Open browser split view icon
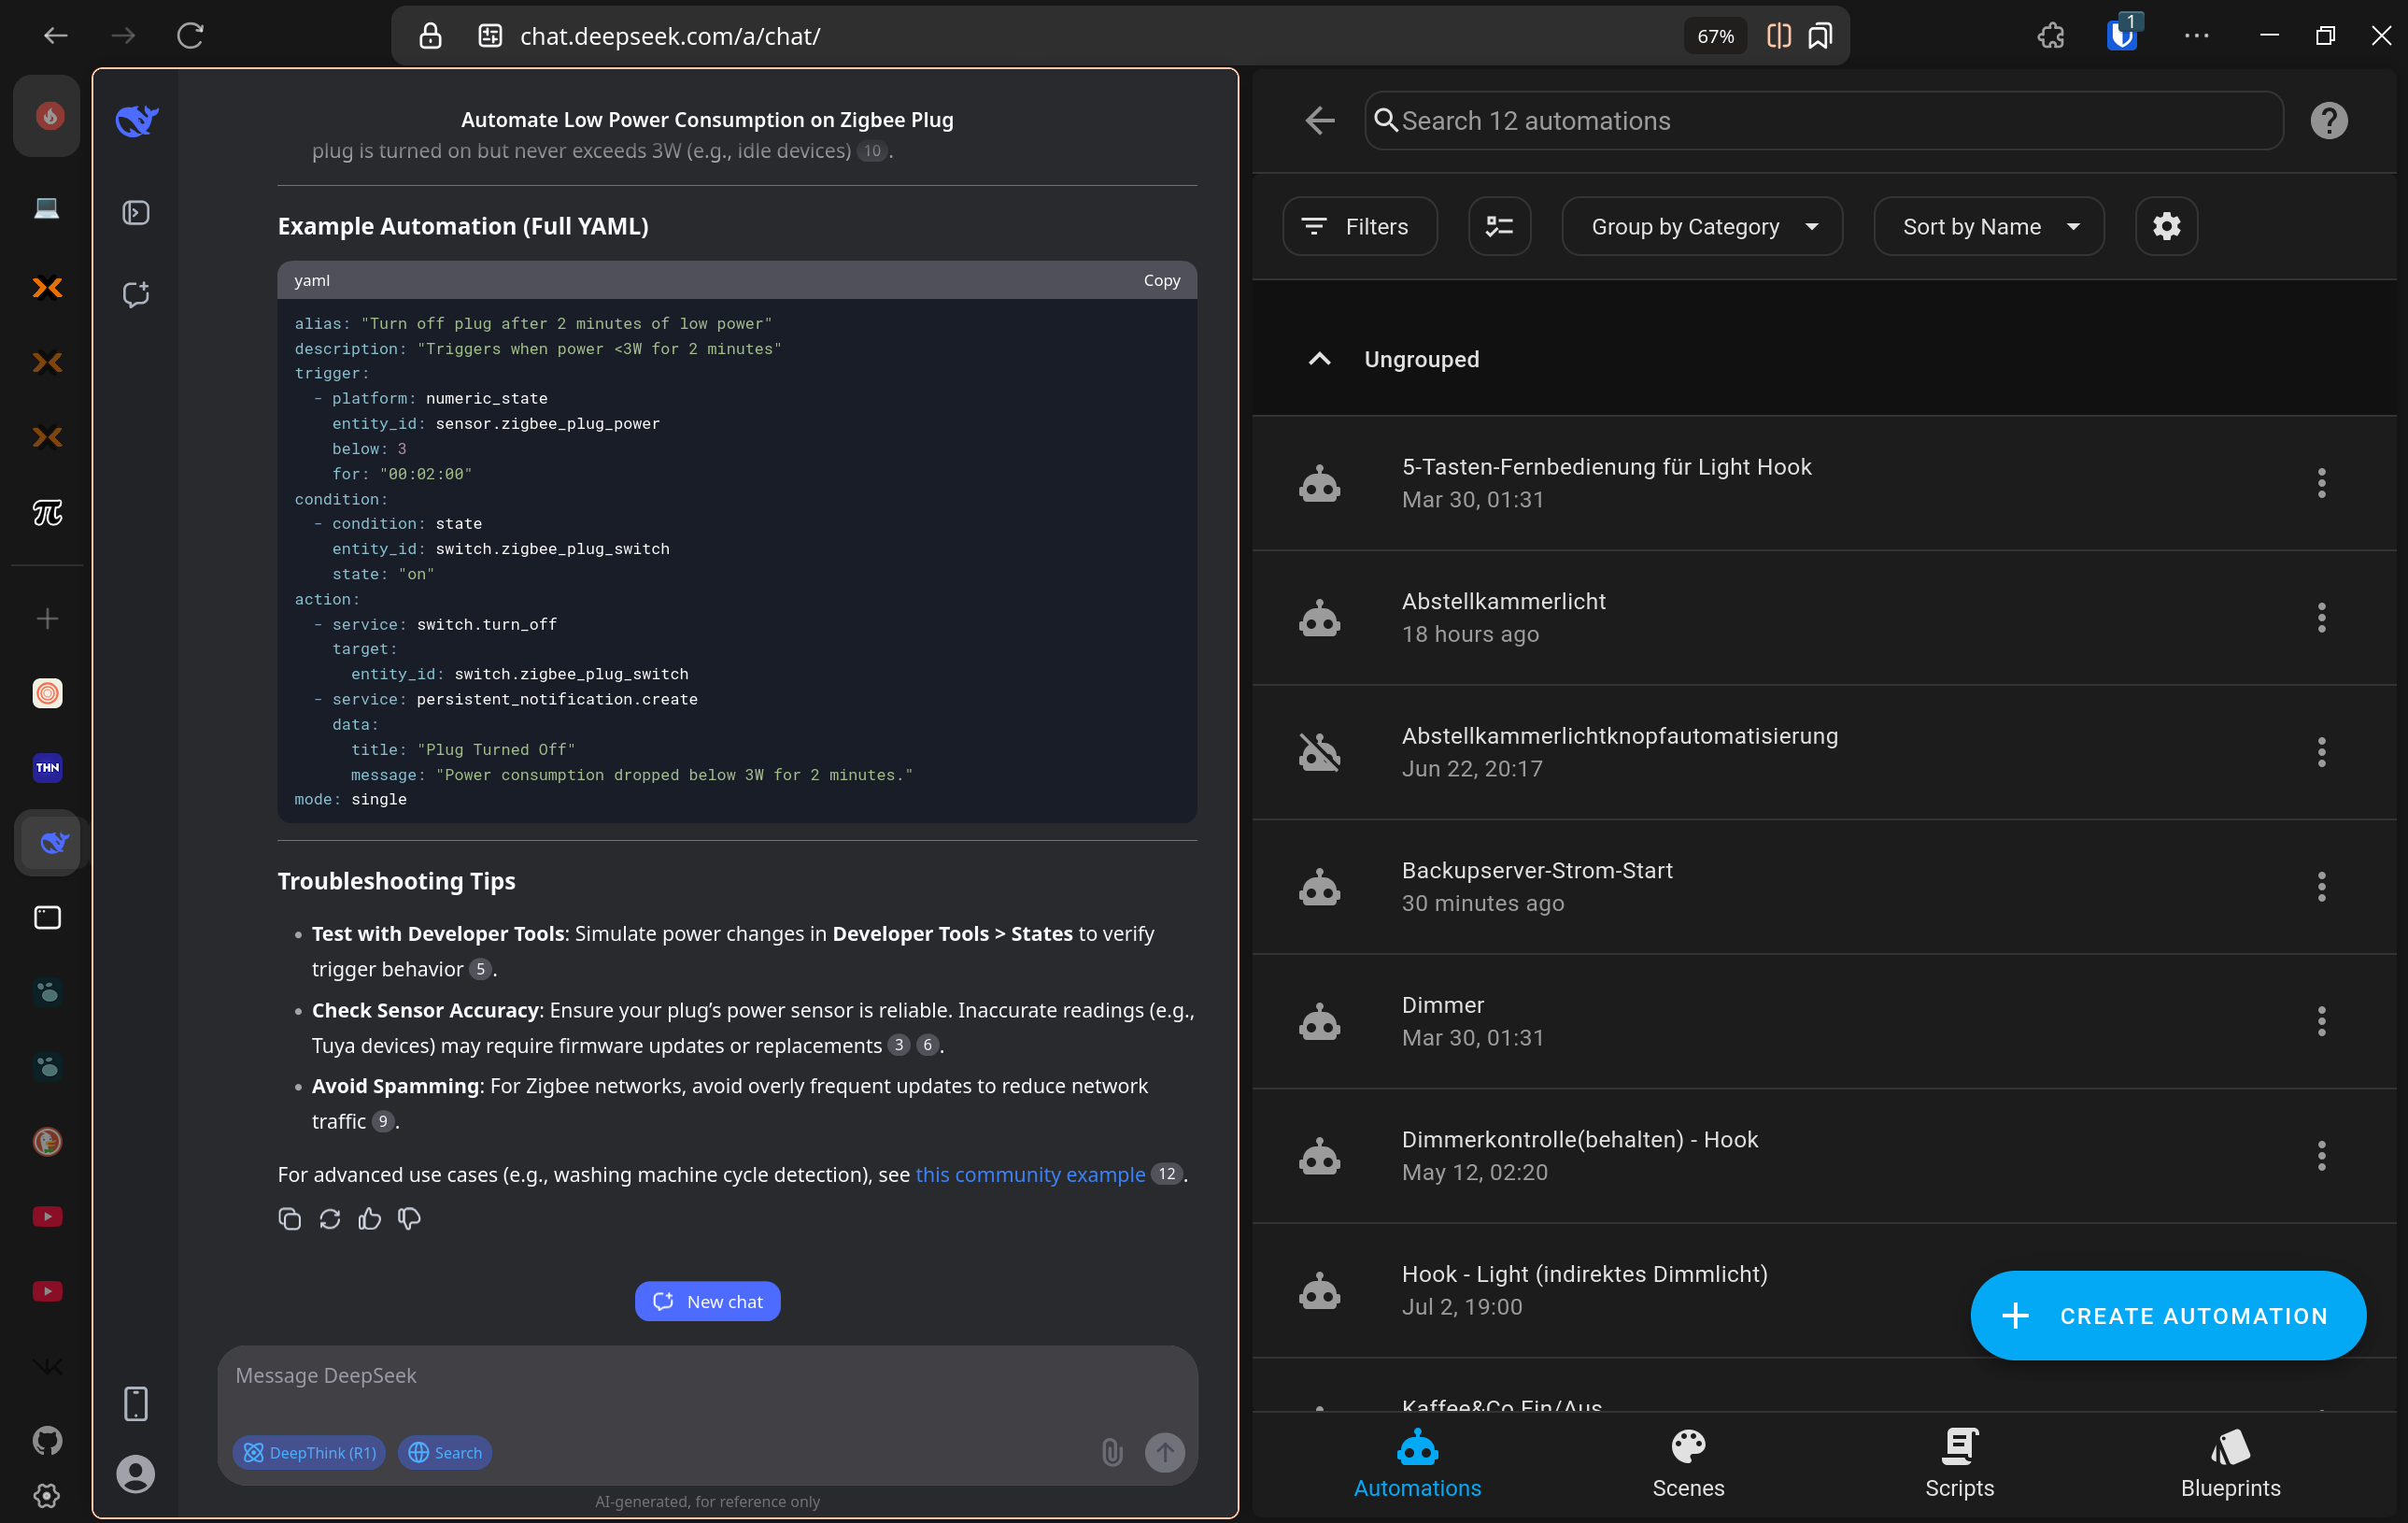Viewport: 2408px width, 1523px height. pyautogui.click(x=1779, y=36)
